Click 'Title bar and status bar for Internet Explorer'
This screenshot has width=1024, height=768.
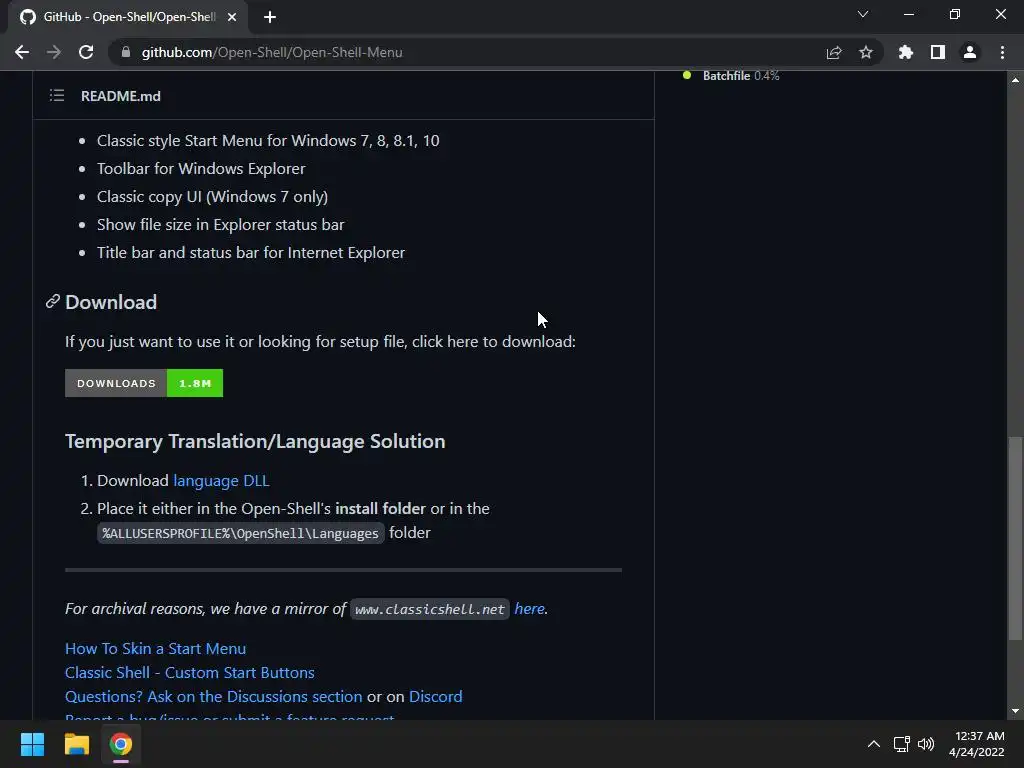coord(251,253)
